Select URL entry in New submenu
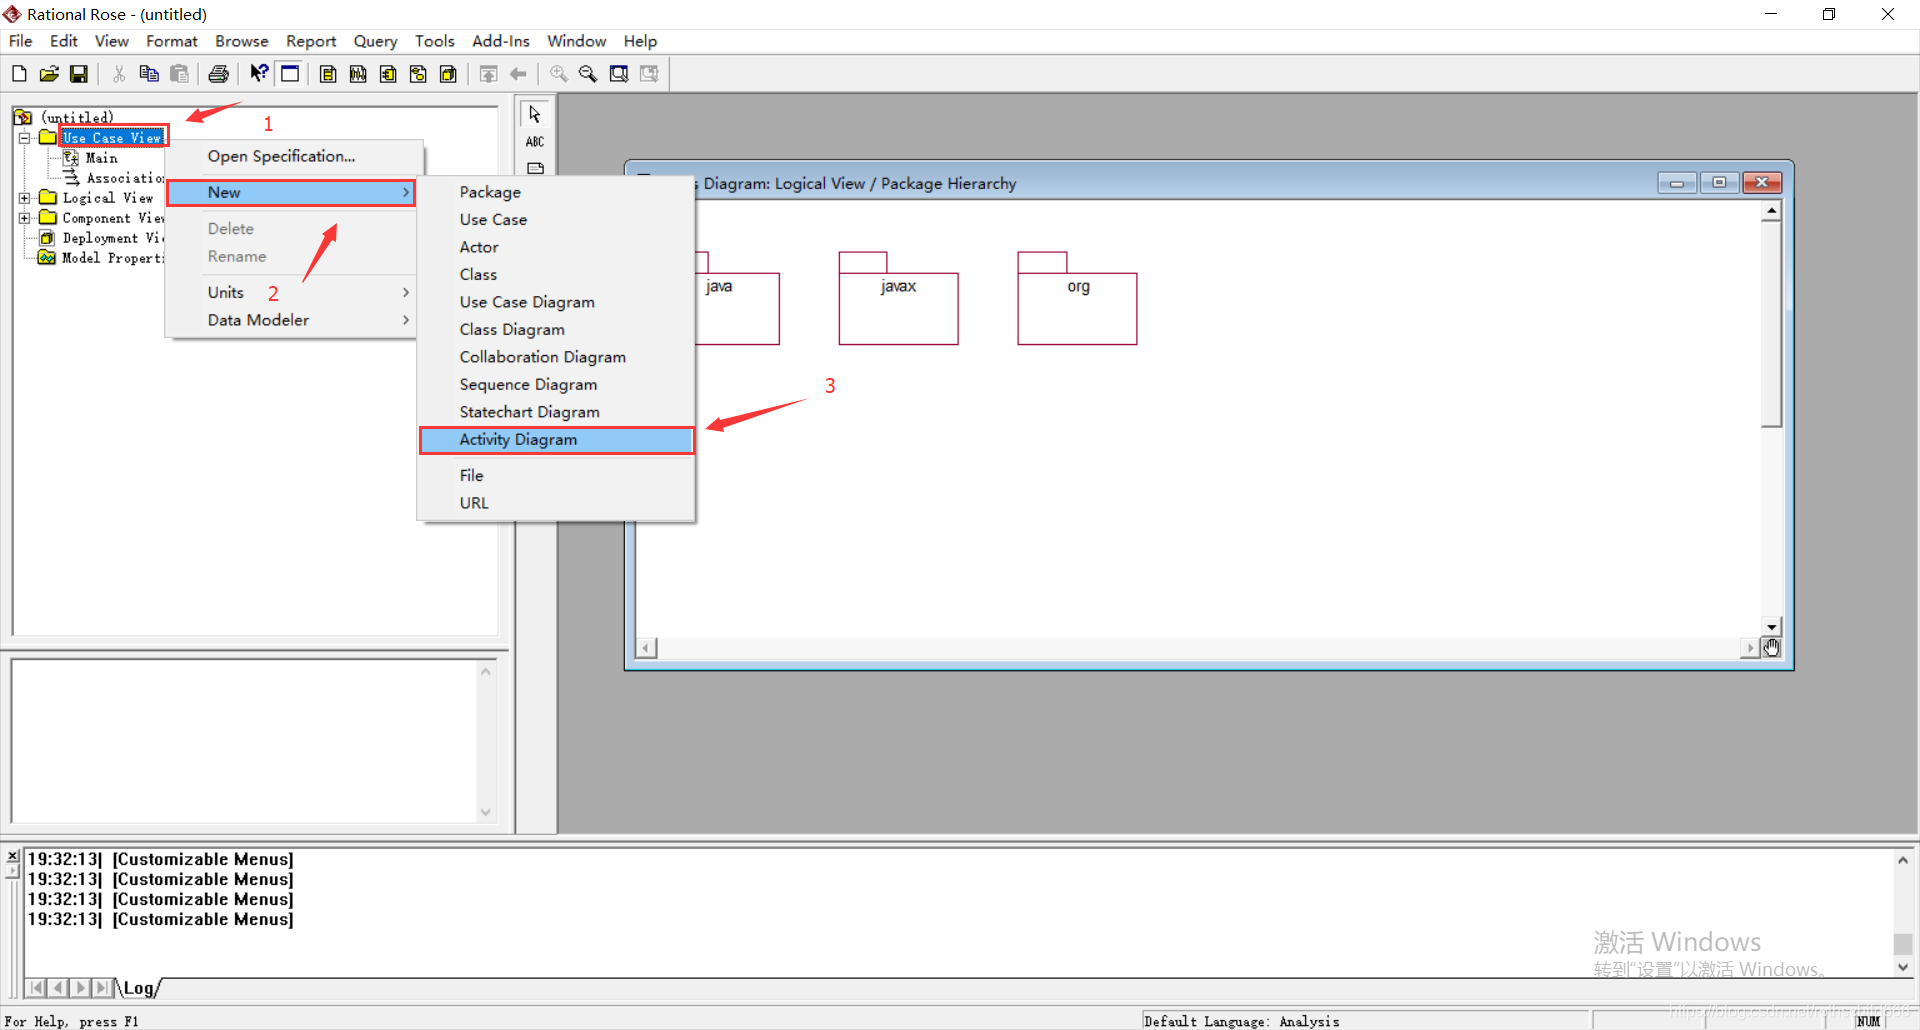The height and width of the screenshot is (1030, 1920). [557, 503]
